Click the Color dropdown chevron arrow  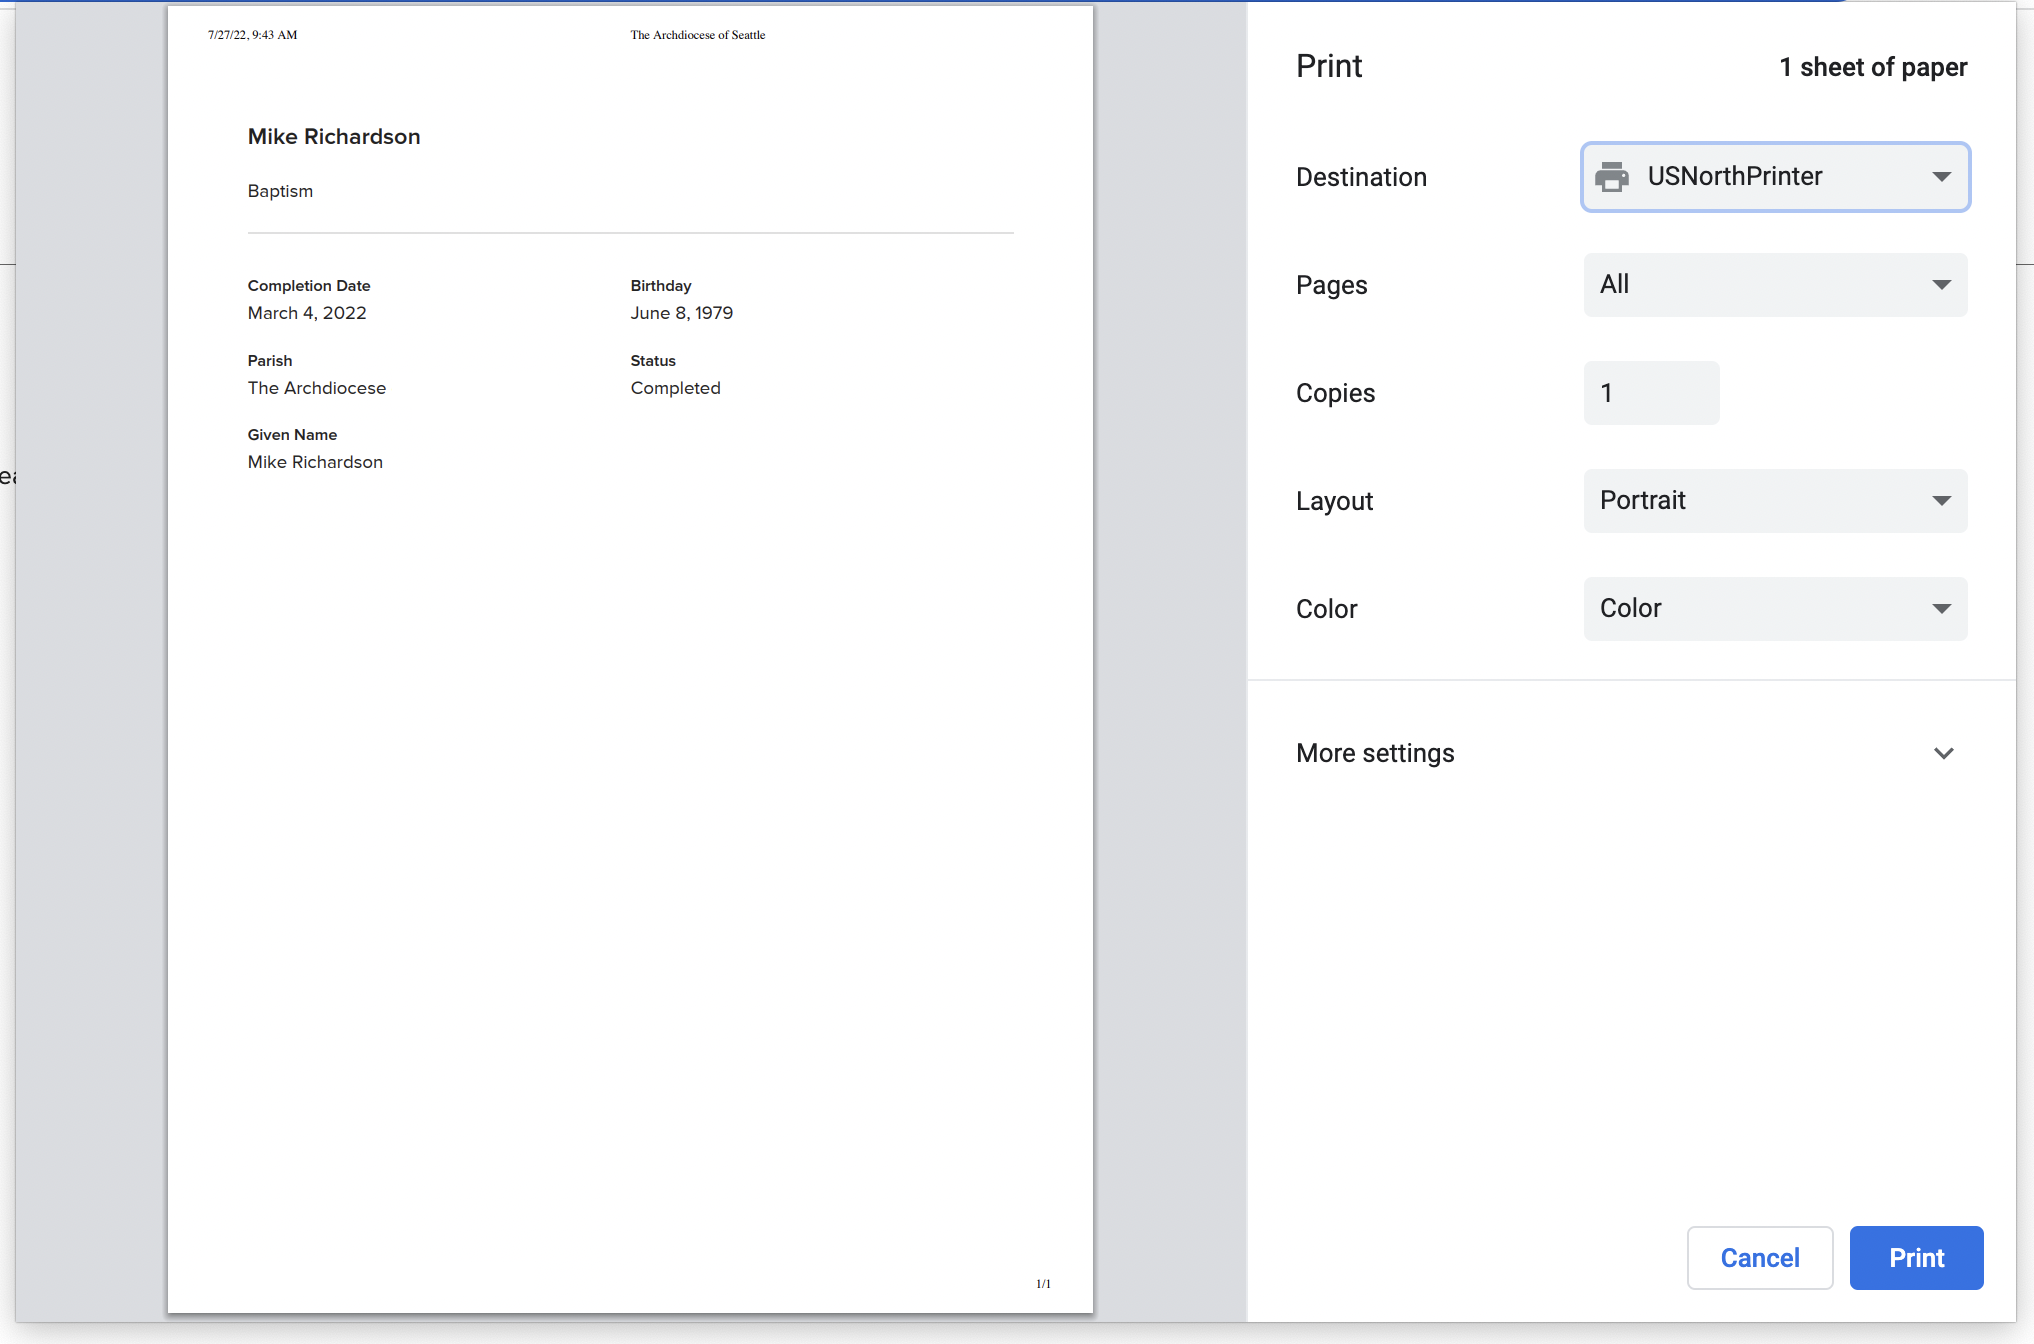(x=1941, y=608)
